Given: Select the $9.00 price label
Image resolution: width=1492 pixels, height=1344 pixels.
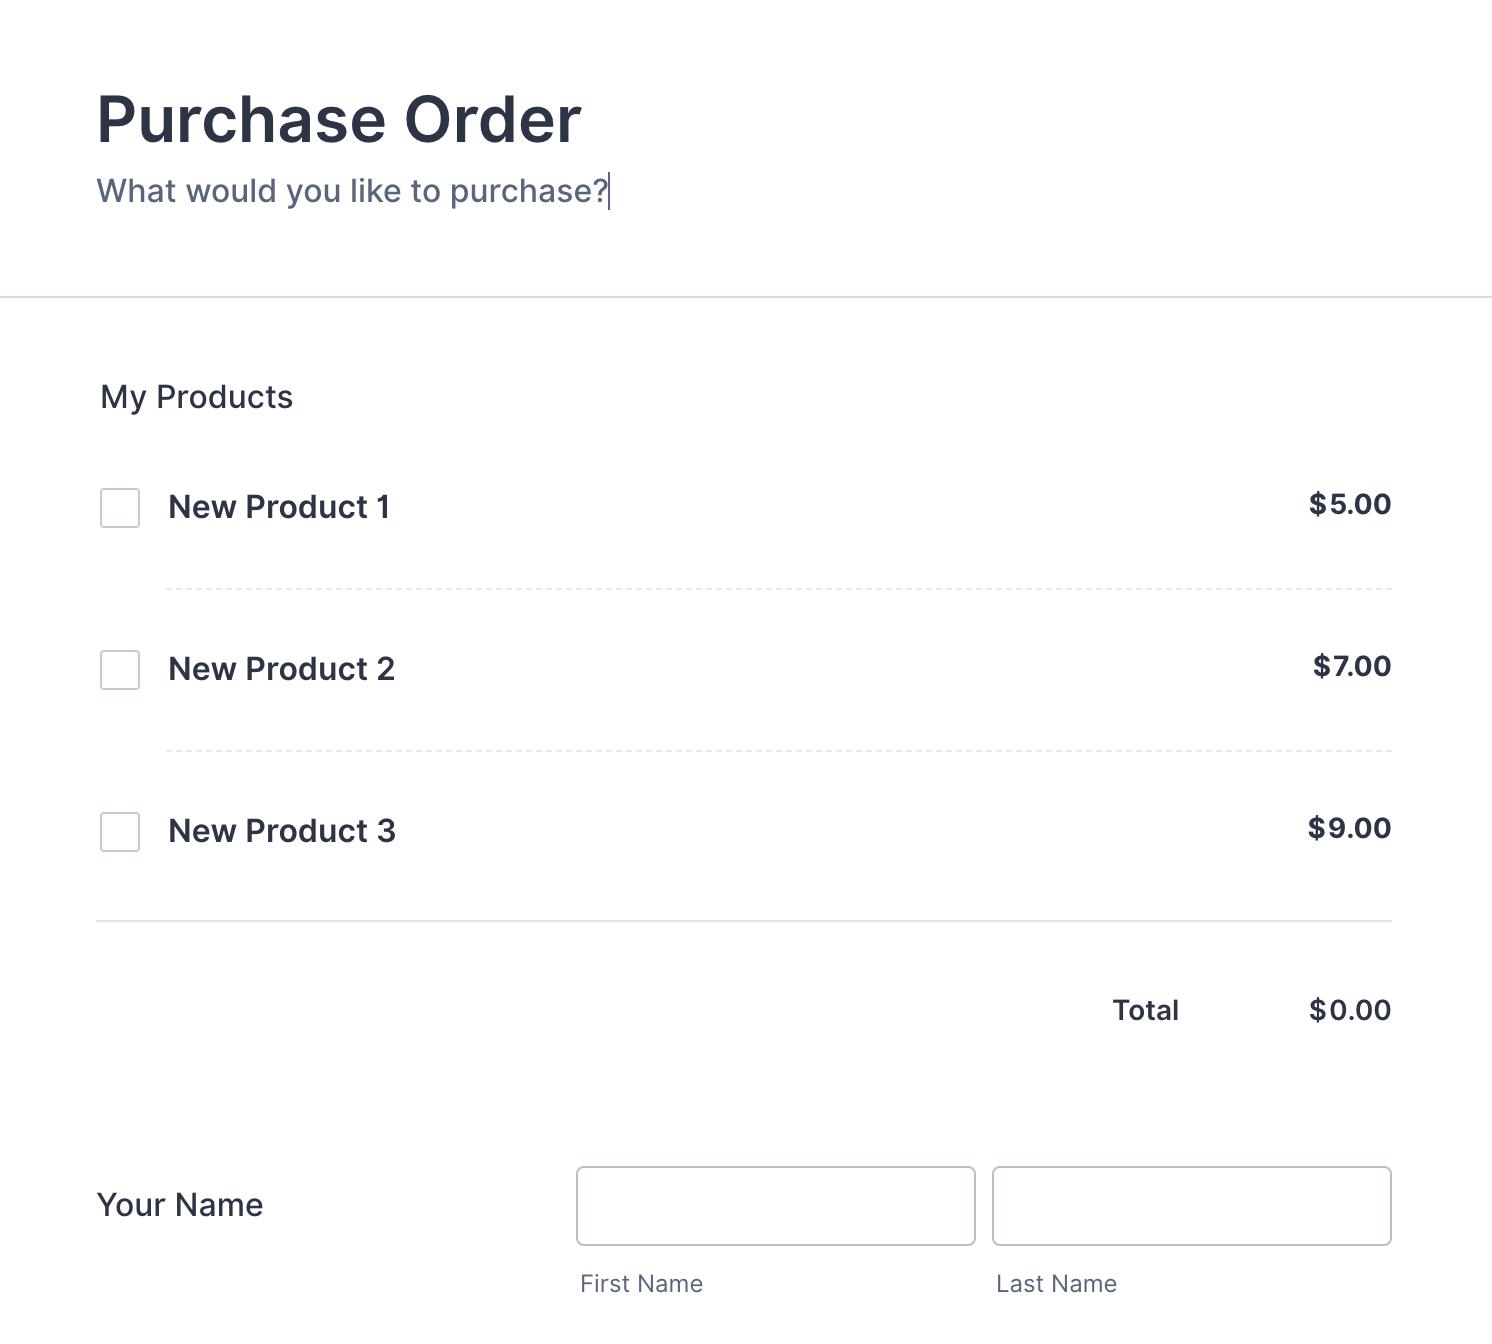Looking at the screenshot, I should point(1348,828).
